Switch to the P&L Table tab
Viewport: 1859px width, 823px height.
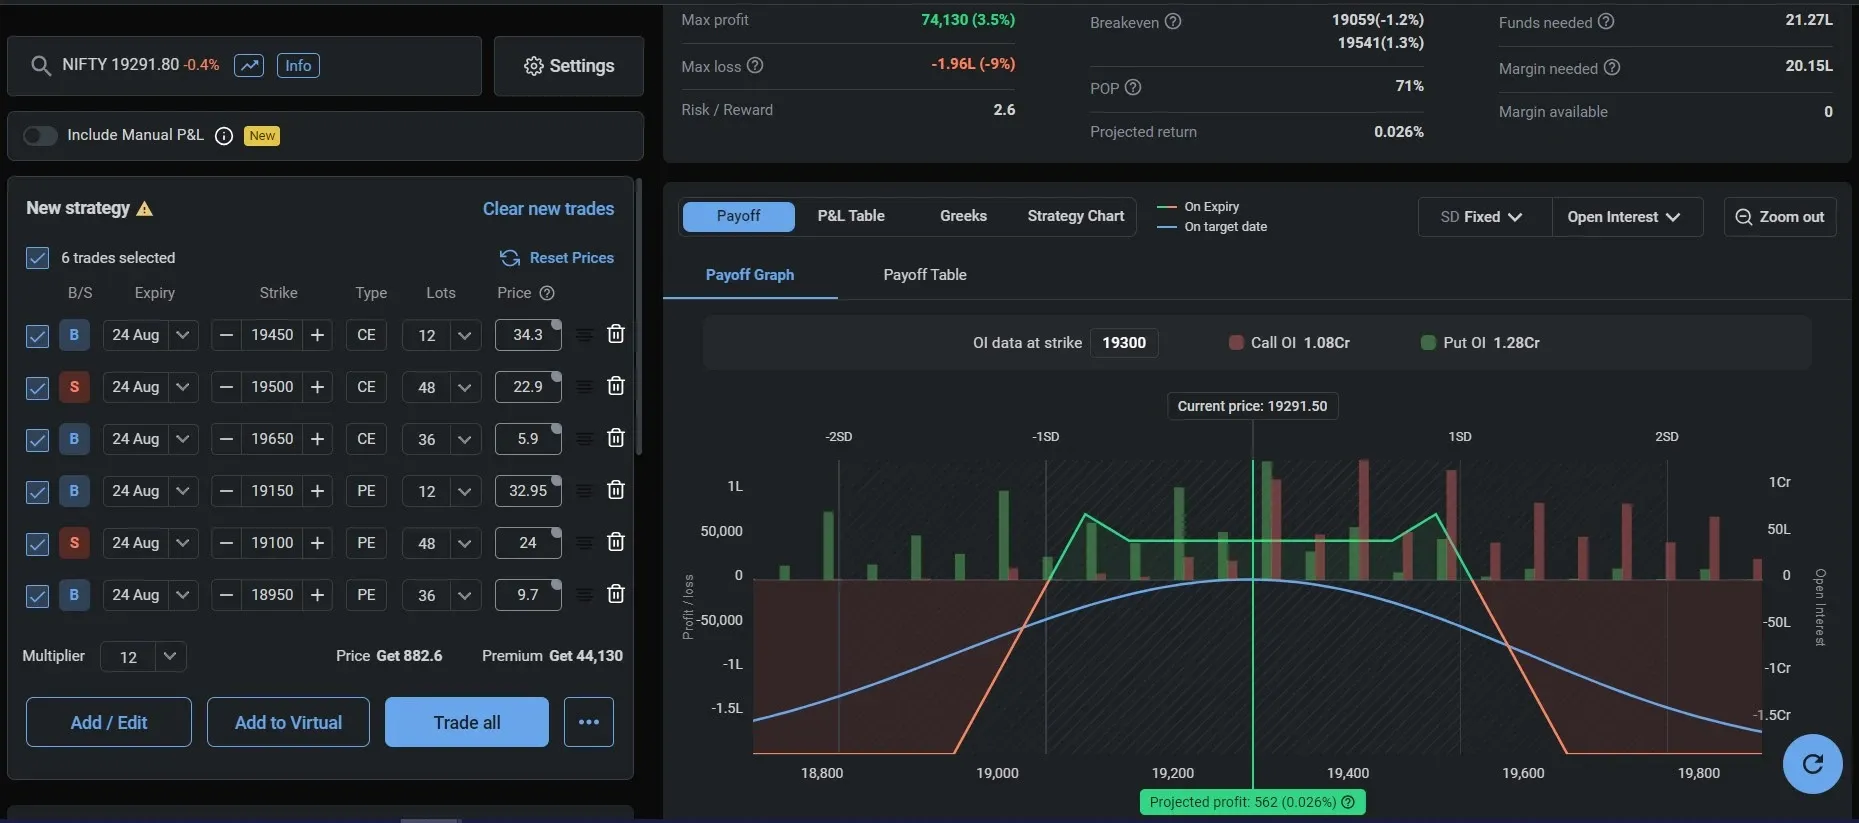click(851, 216)
